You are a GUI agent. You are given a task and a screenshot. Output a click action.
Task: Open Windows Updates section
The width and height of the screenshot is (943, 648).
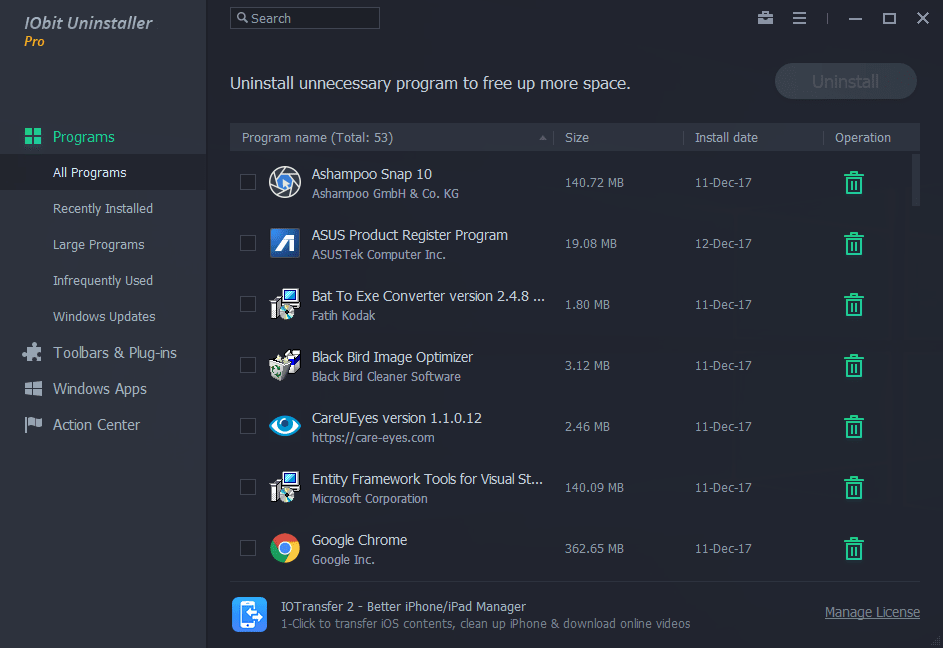[103, 316]
